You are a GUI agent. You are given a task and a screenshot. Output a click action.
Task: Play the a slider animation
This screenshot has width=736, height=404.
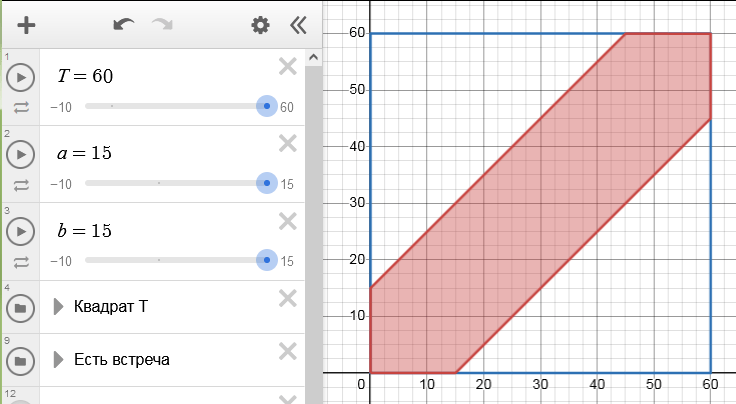(x=20, y=154)
